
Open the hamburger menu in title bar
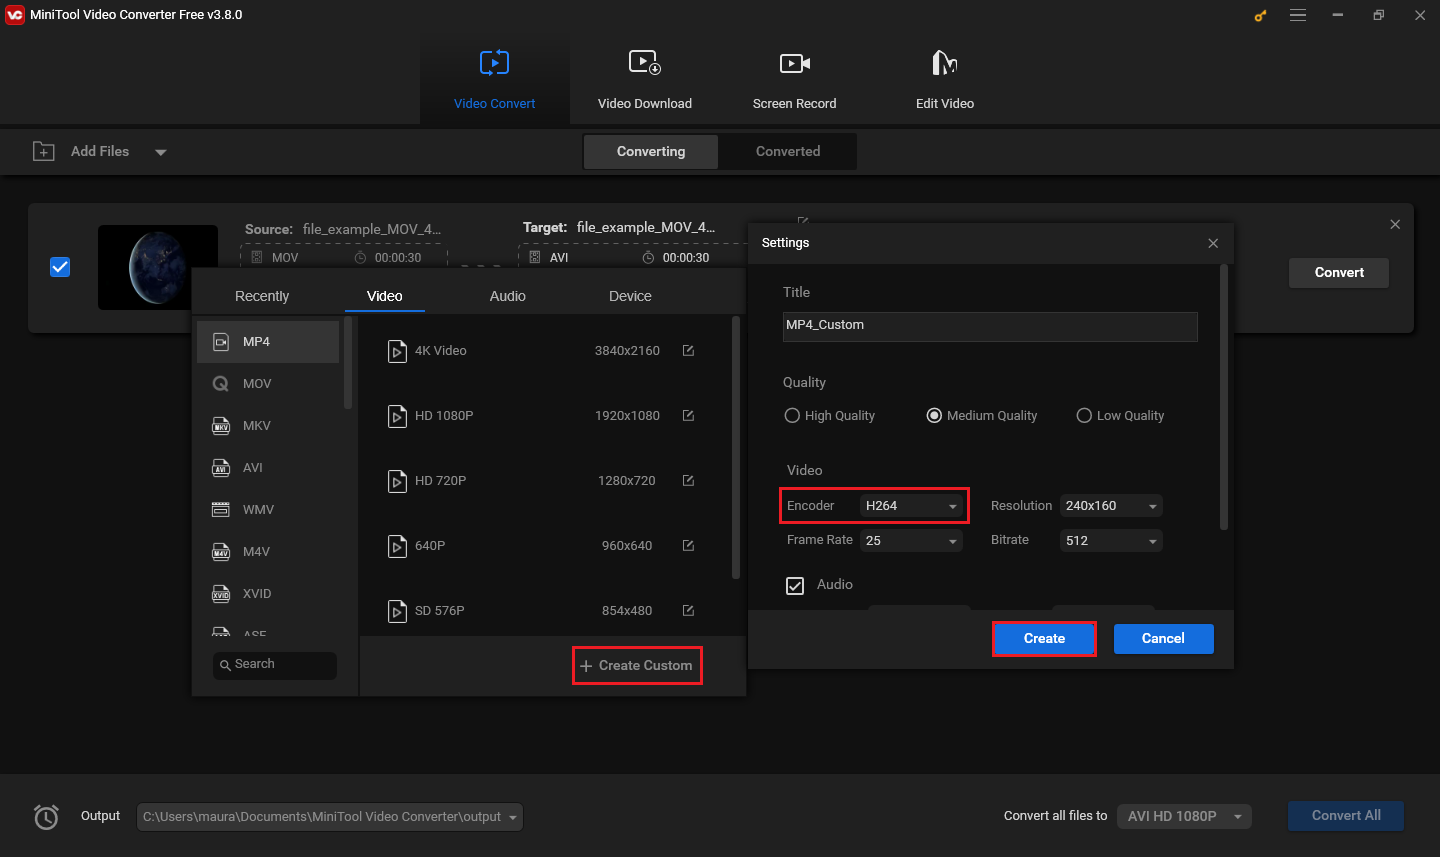(x=1298, y=15)
